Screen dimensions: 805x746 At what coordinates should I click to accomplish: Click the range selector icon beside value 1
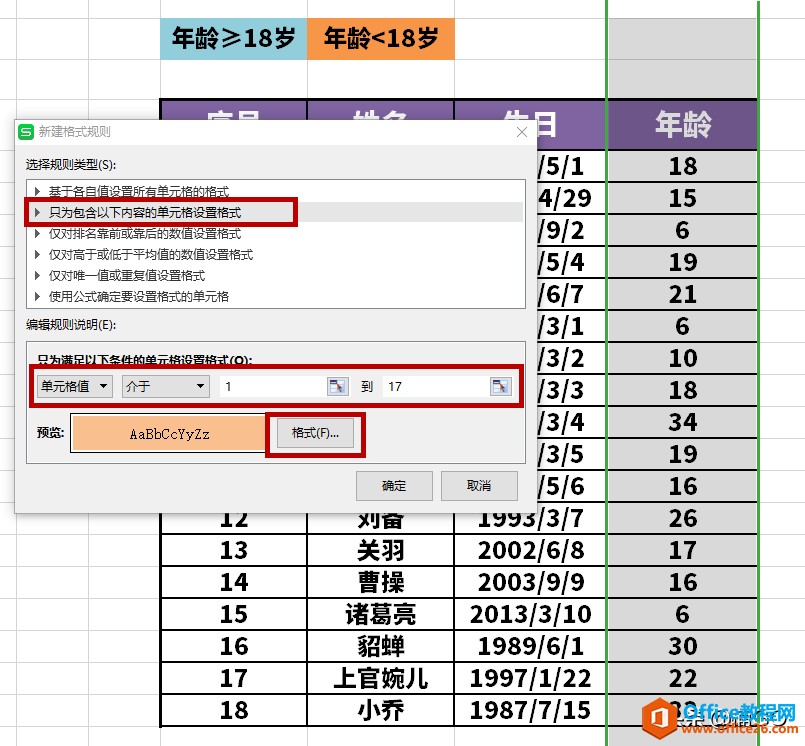point(337,386)
